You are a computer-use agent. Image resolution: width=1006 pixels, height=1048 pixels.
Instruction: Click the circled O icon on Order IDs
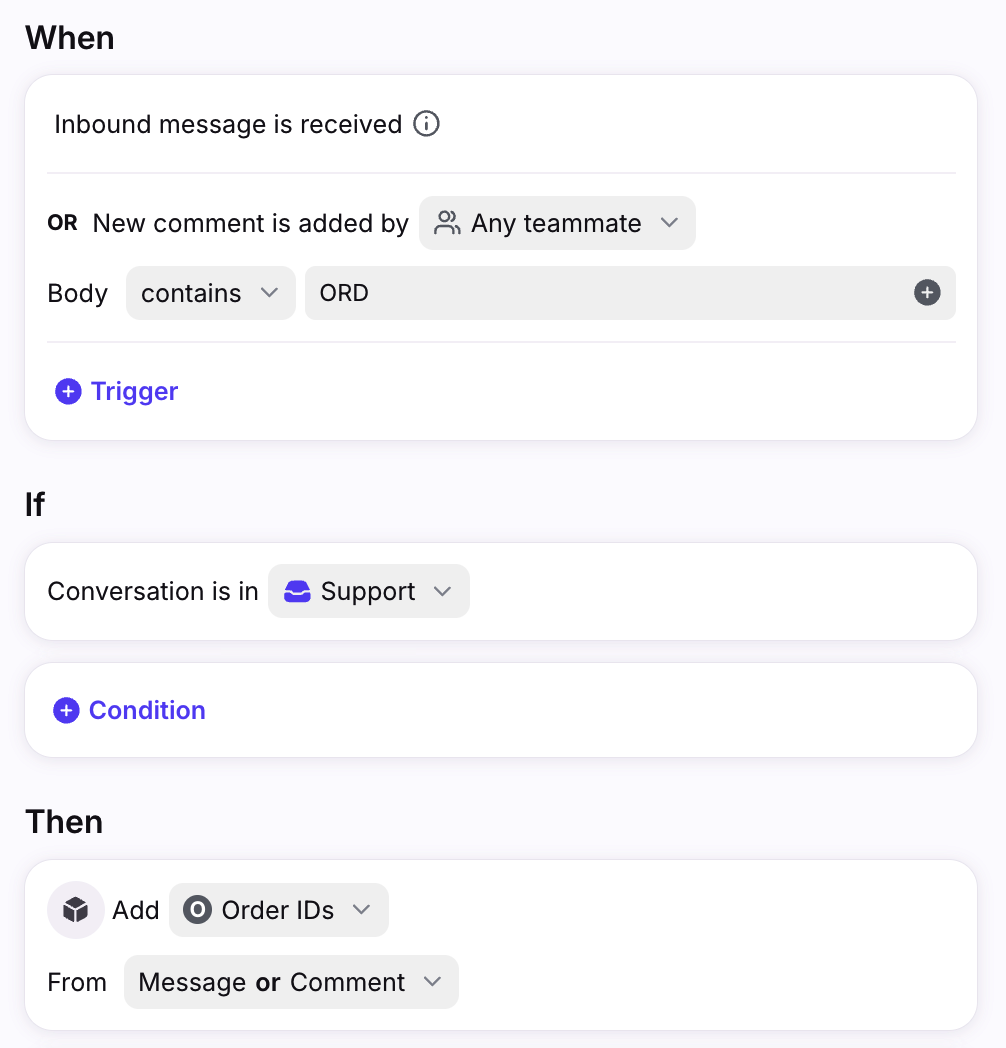point(197,910)
